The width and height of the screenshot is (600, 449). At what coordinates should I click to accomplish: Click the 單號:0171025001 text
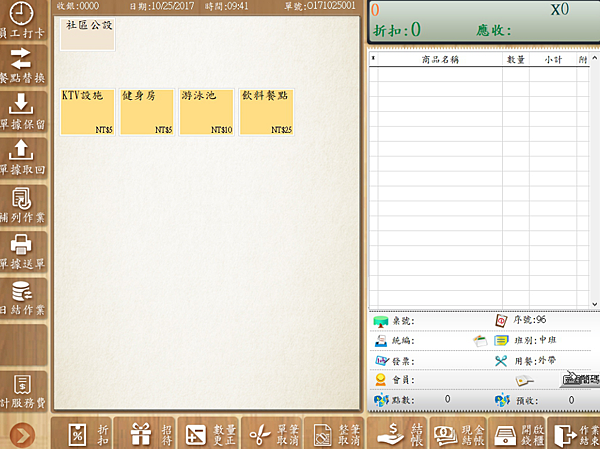point(320,6)
